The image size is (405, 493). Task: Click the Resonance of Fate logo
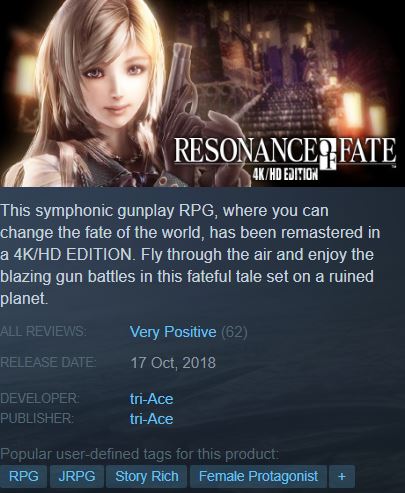pyautogui.click(x=285, y=152)
